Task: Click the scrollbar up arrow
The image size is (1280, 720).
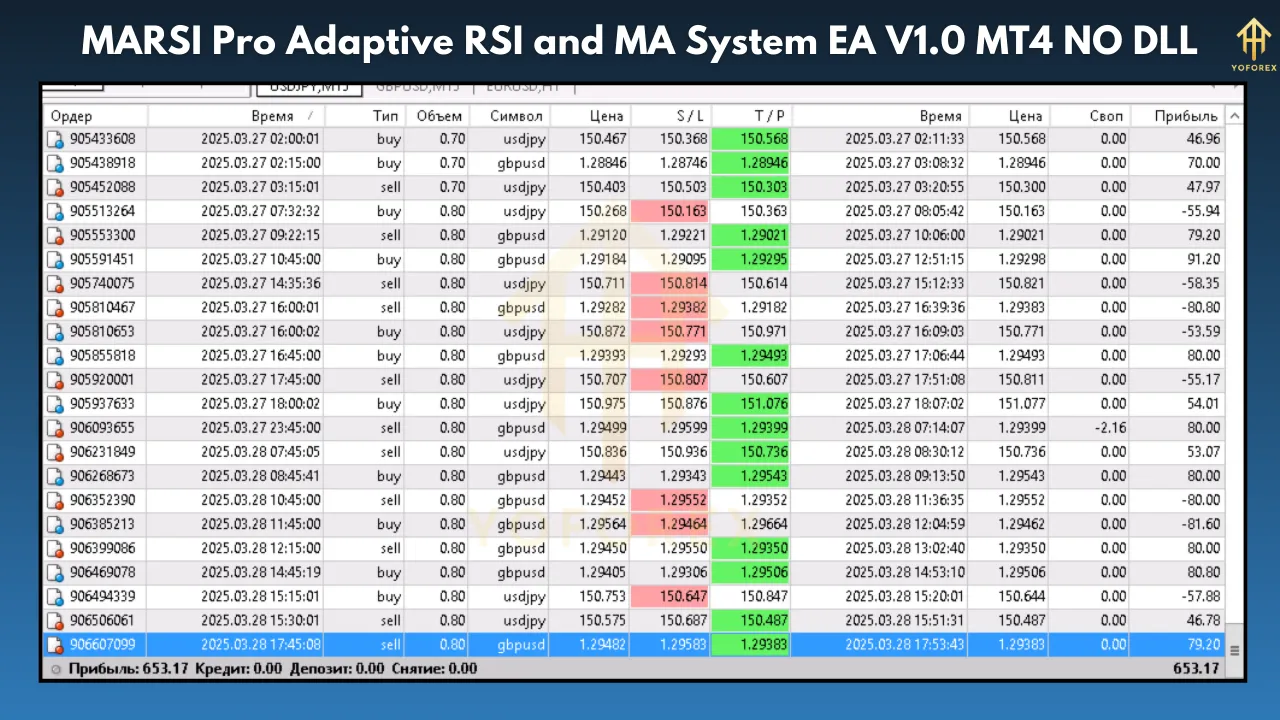Action: pyautogui.click(x=1235, y=117)
